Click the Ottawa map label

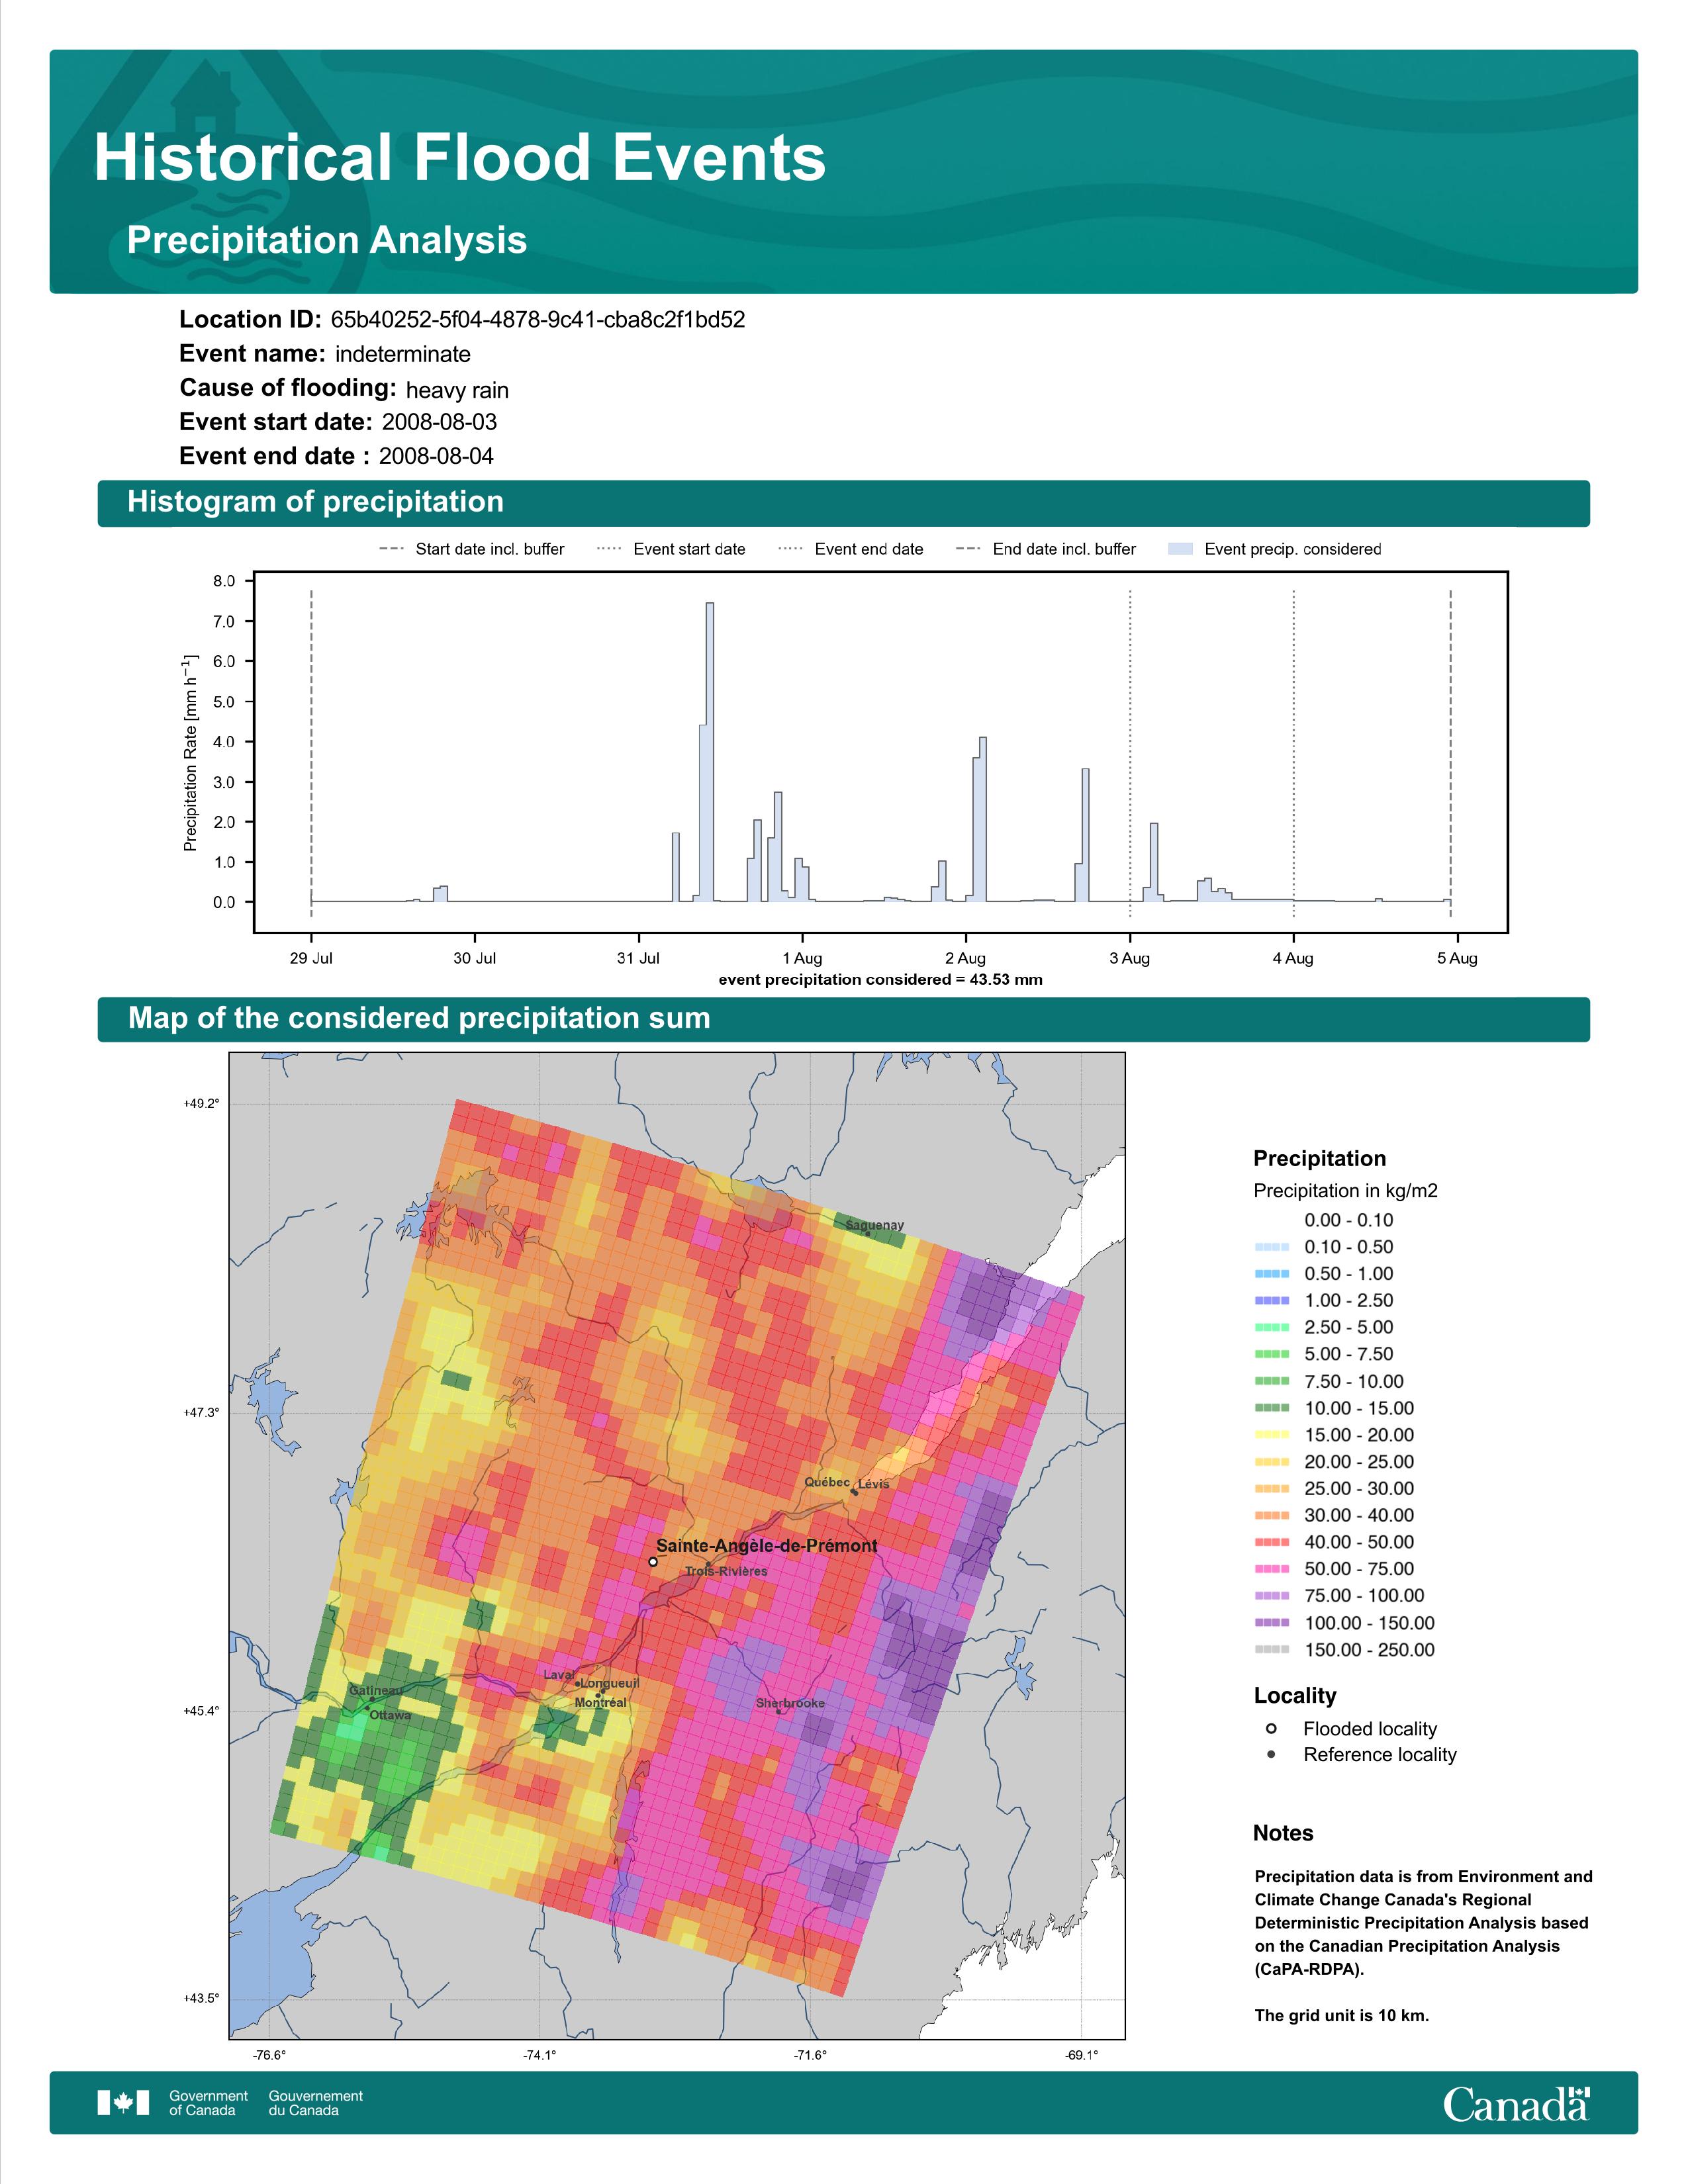click(x=390, y=1715)
